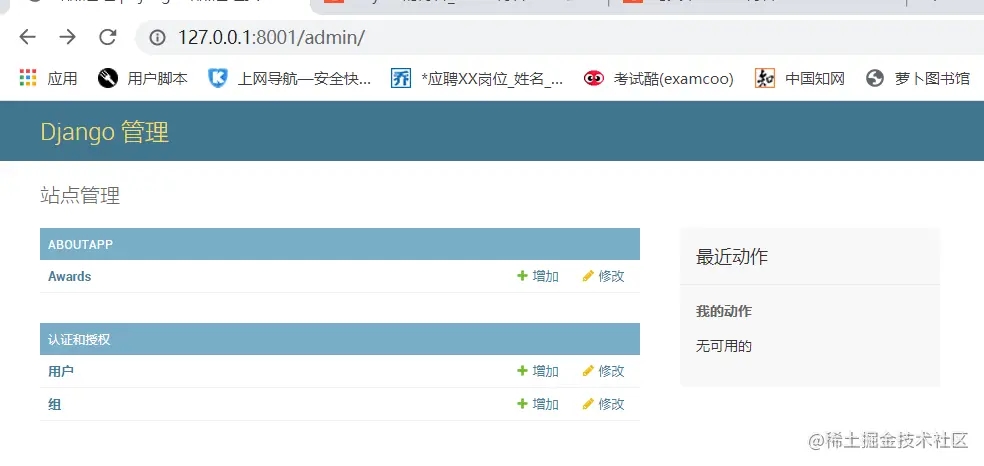Viewport: 984px width, 466px height.
Task: Open the ABOUTAPP section header
Action: (80, 245)
